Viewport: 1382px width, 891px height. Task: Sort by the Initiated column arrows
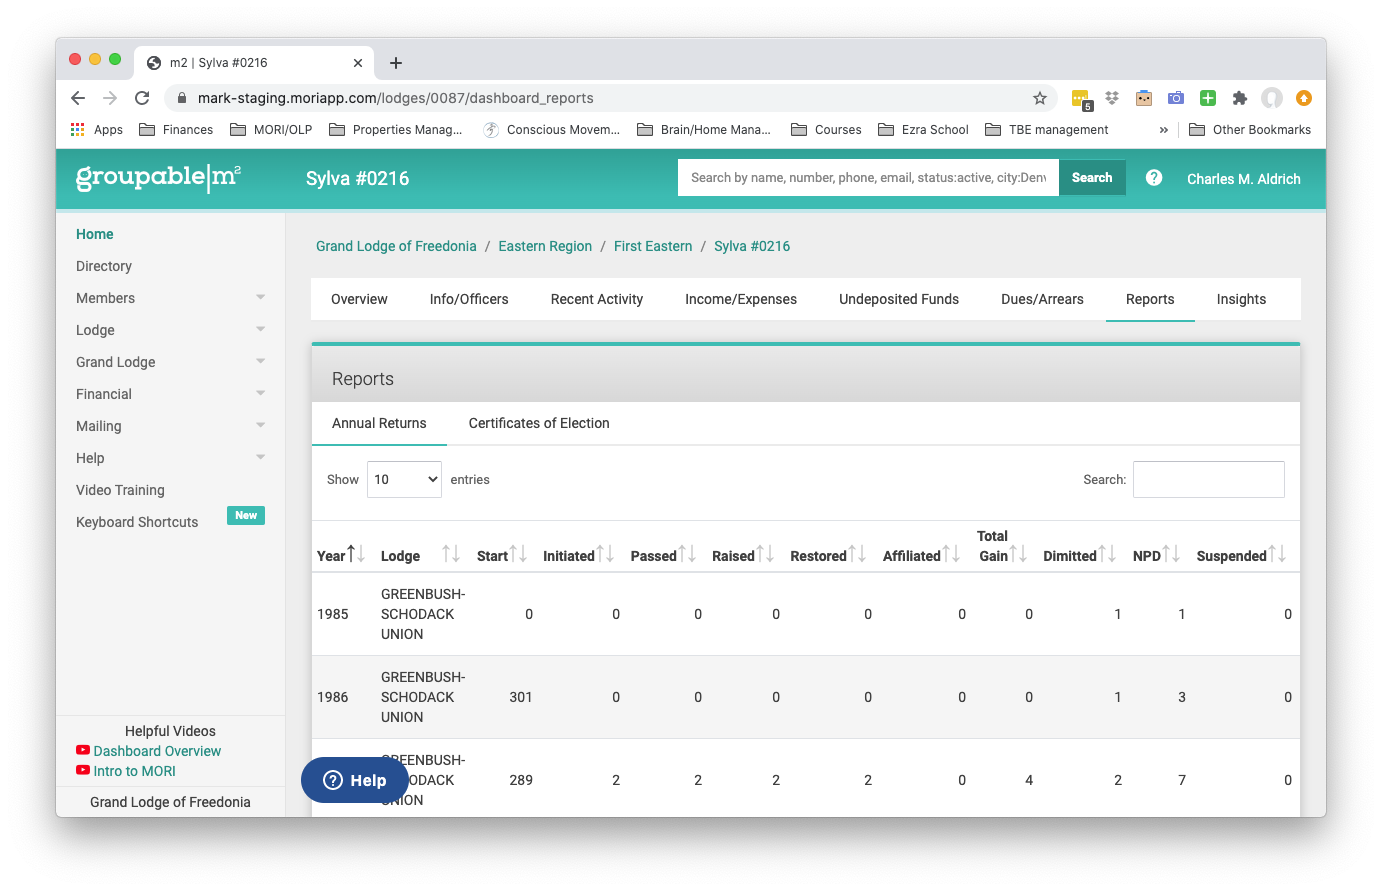(606, 554)
